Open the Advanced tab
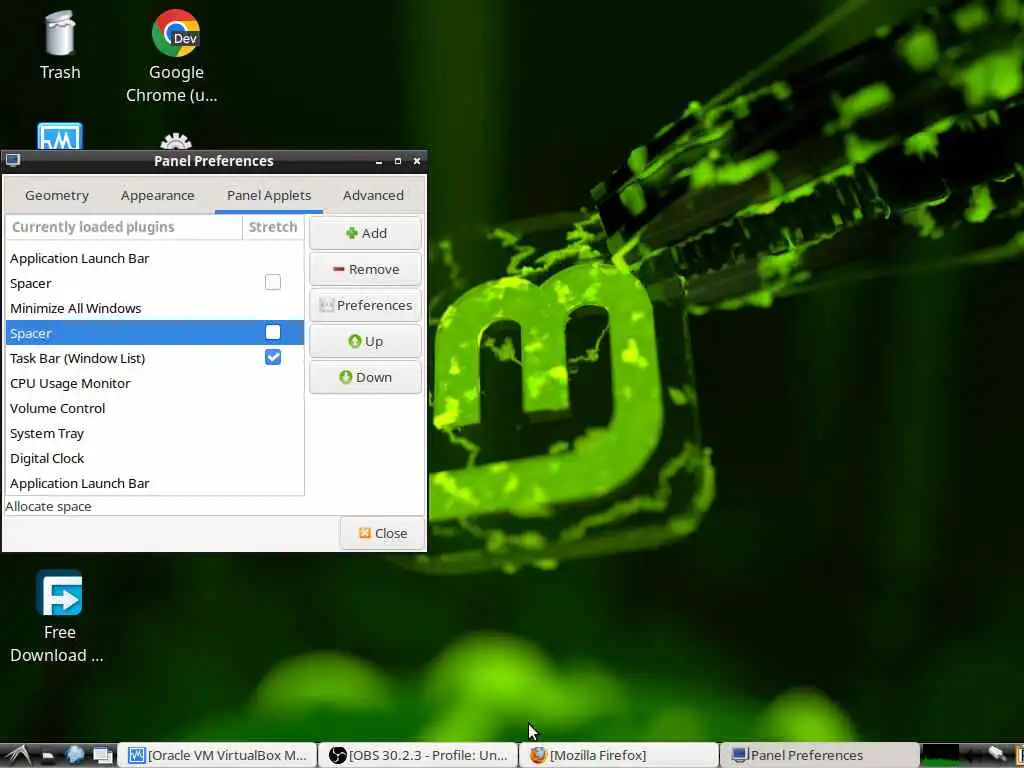This screenshot has height=768, width=1024. [373, 195]
